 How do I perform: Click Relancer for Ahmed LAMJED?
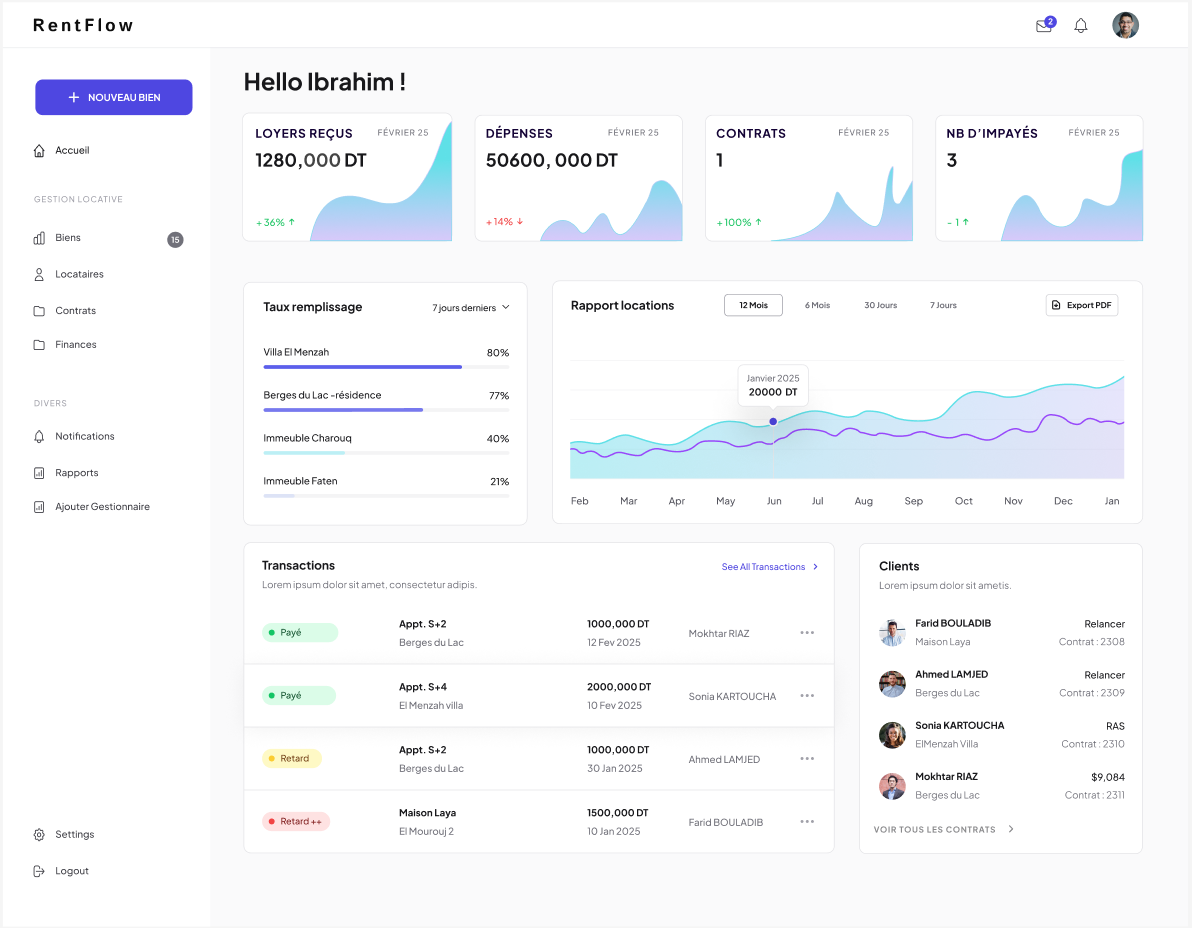pos(1104,675)
